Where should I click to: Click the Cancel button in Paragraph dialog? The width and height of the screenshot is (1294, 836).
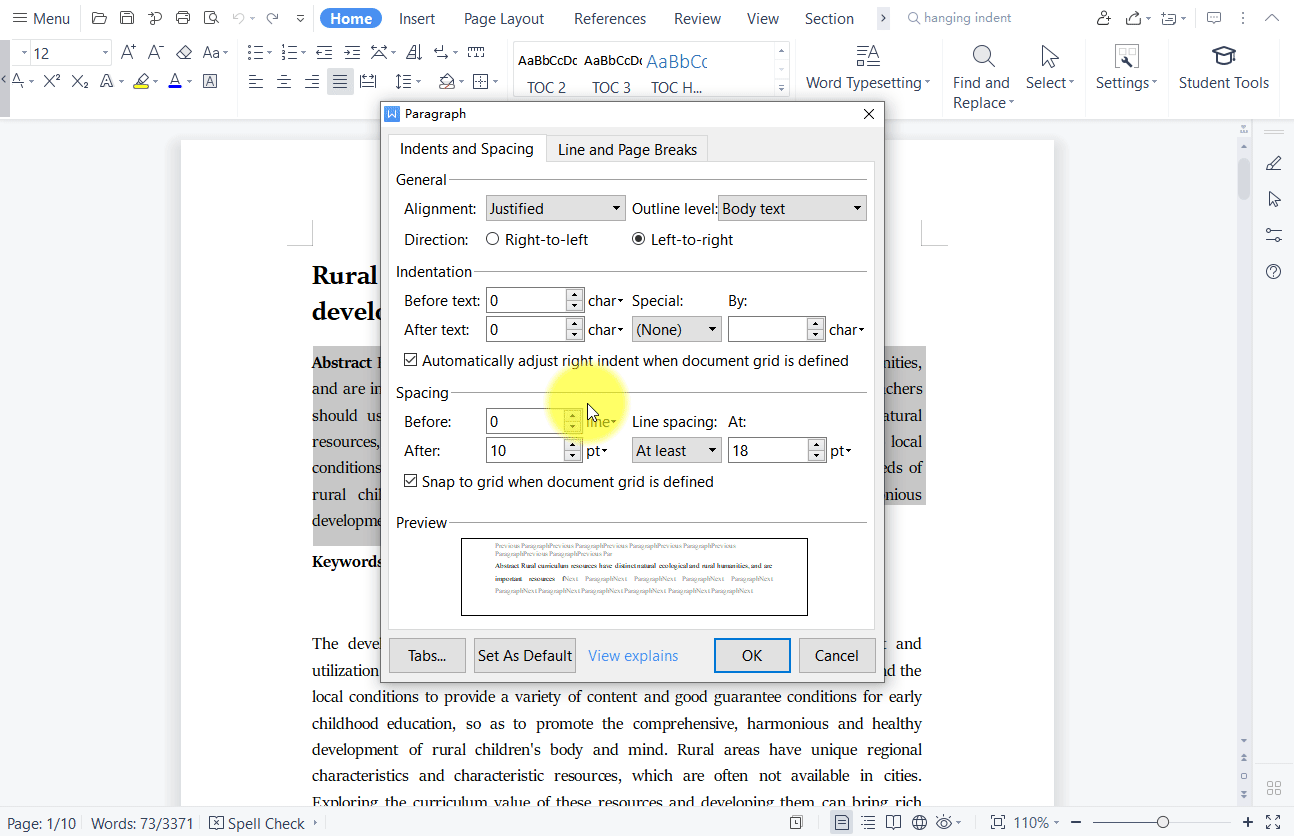[x=837, y=655]
